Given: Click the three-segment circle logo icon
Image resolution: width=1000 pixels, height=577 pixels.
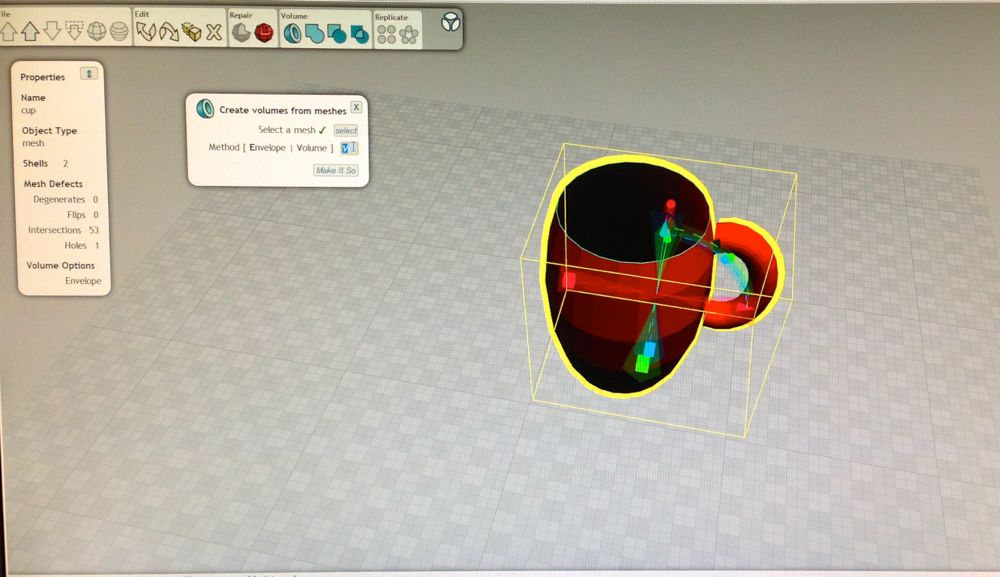Looking at the screenshot, I should [450, 22].
